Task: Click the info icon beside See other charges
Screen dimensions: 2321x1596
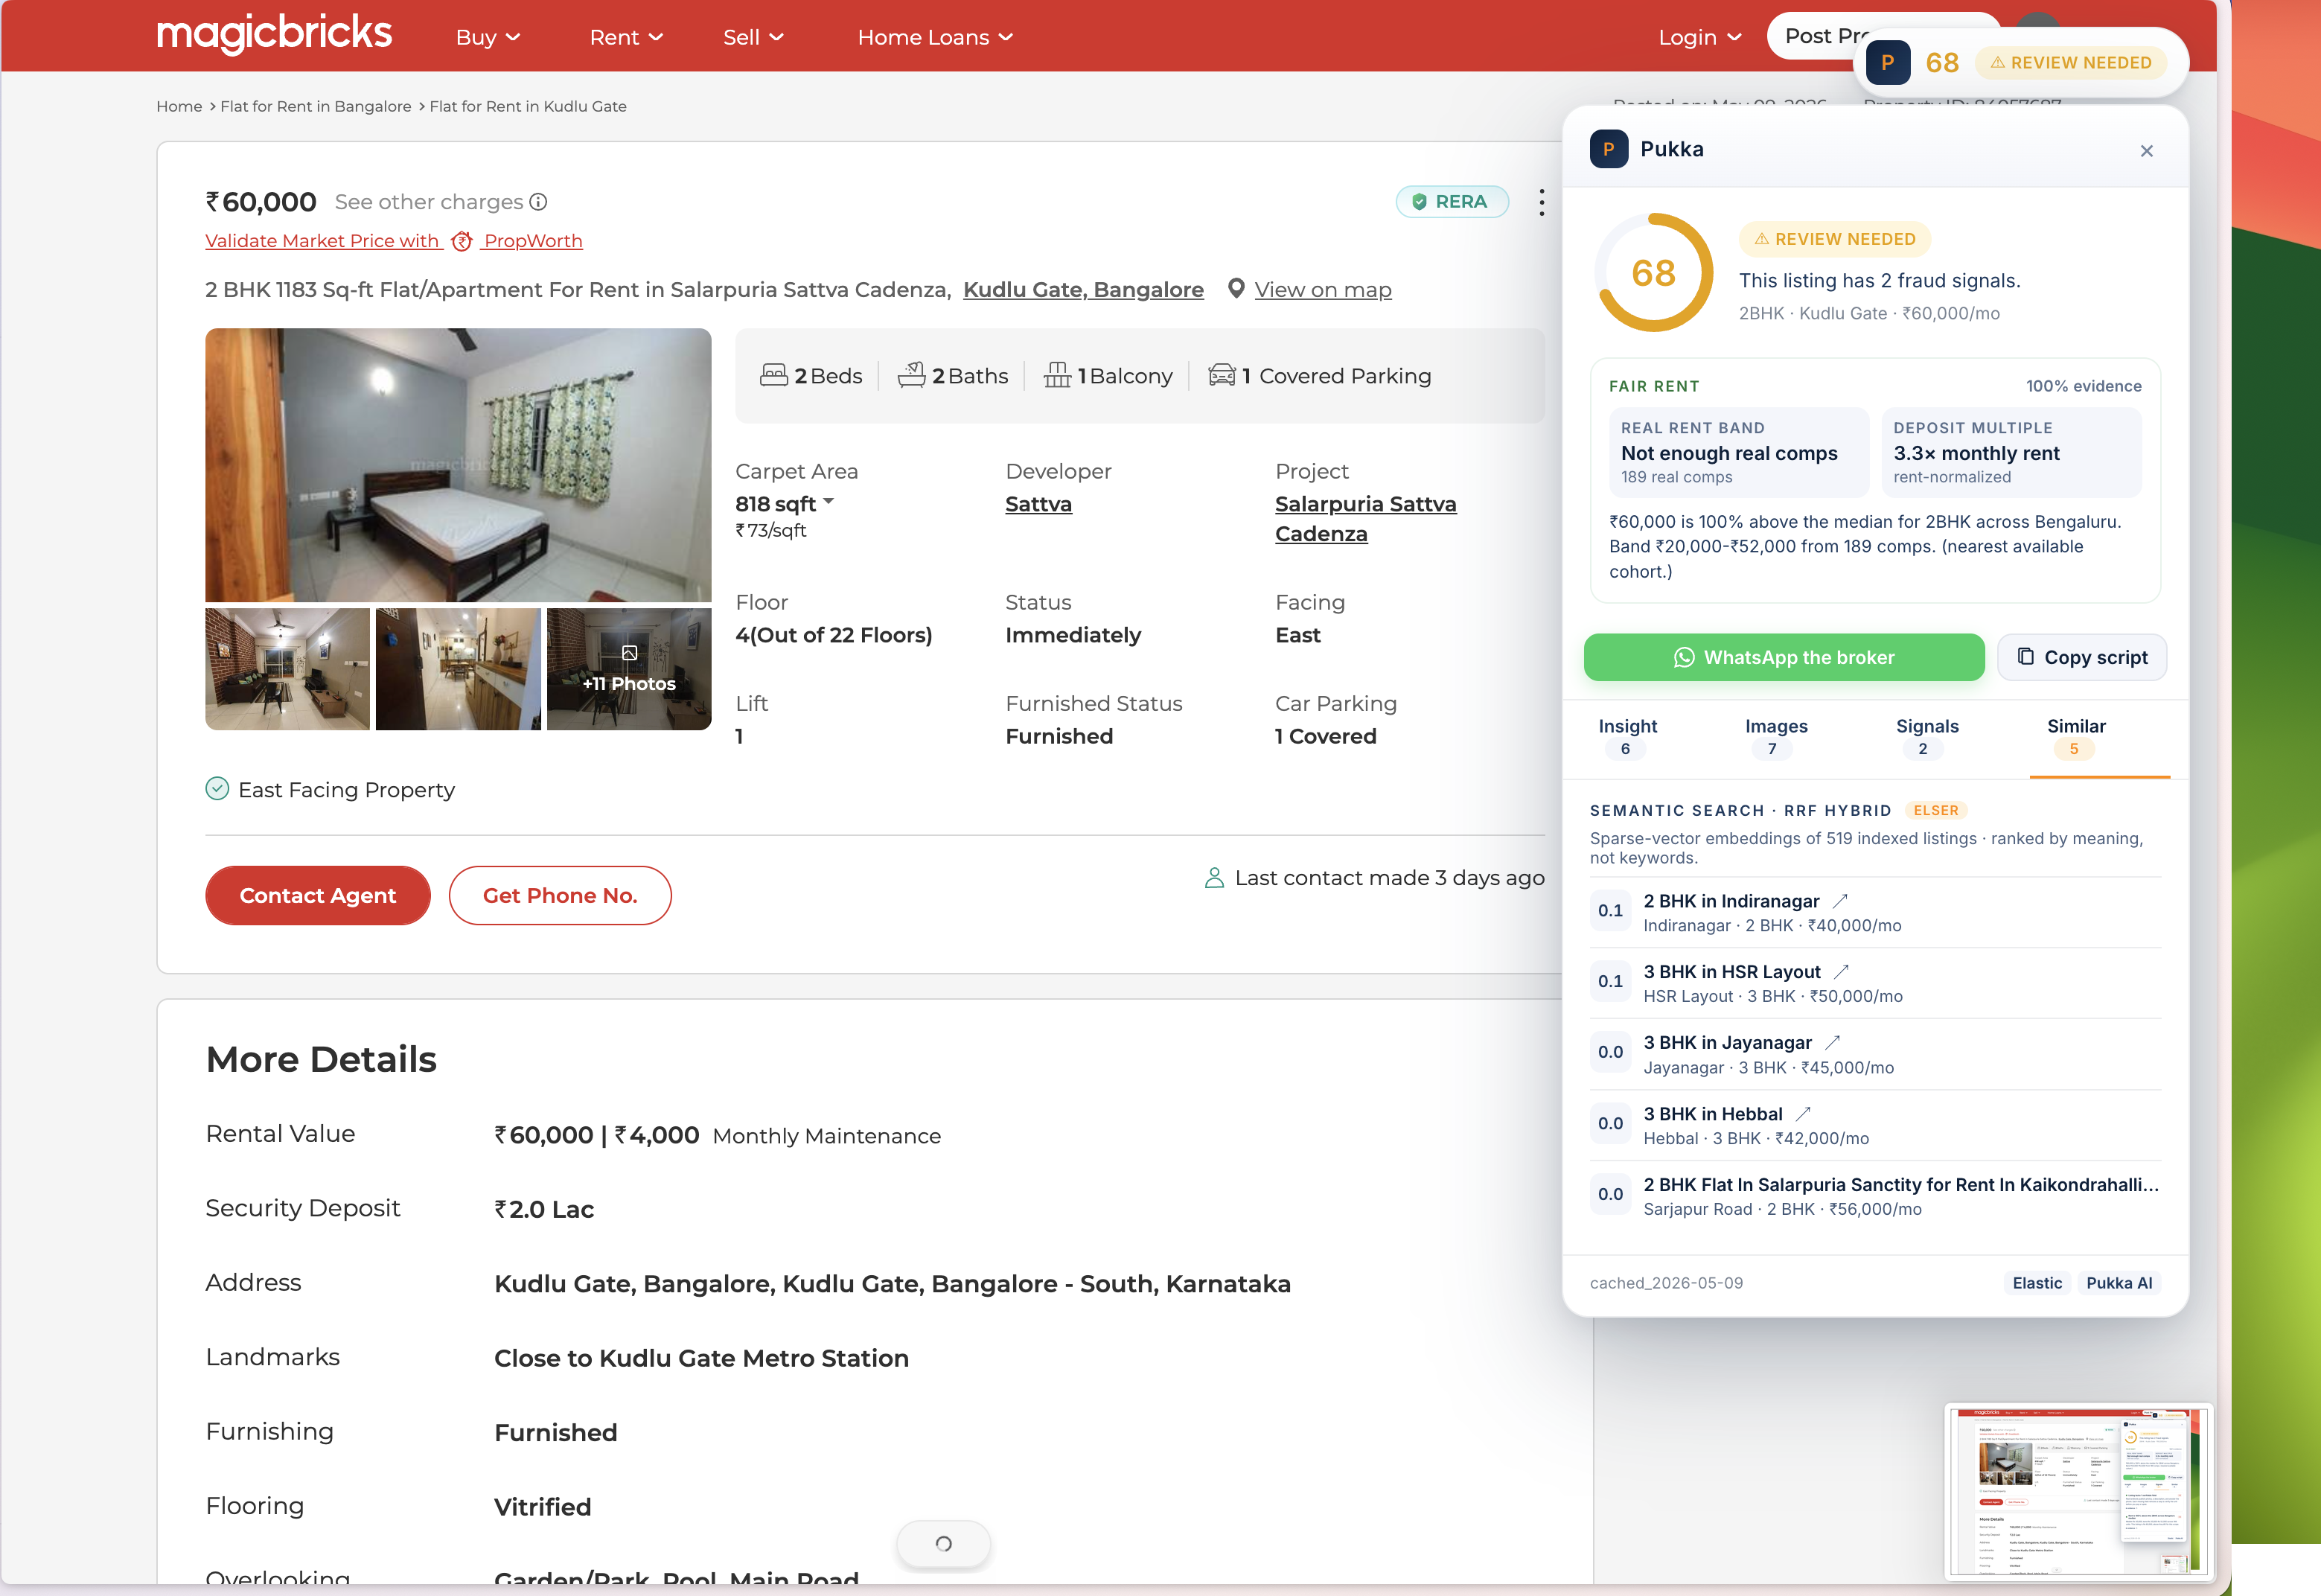Action: (538, 202)
